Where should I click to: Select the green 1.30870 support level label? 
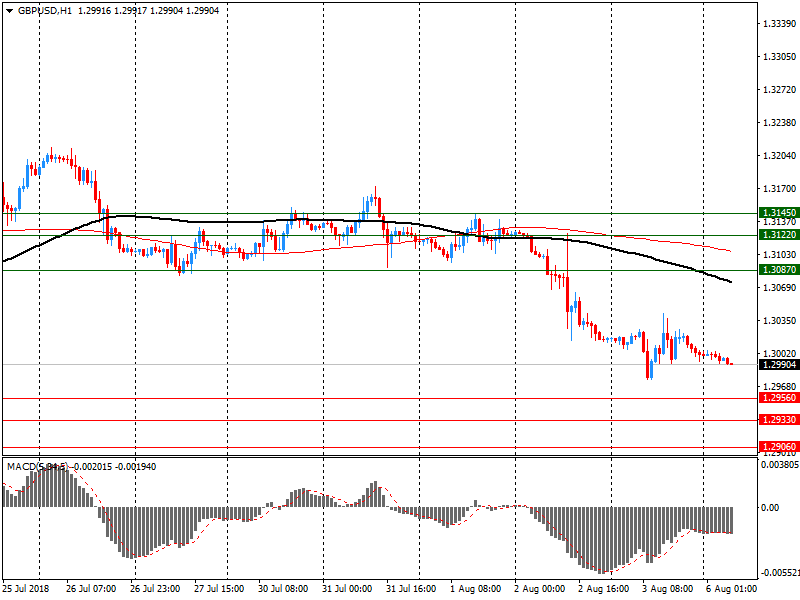pyautogui.click(x=778, y=270)
